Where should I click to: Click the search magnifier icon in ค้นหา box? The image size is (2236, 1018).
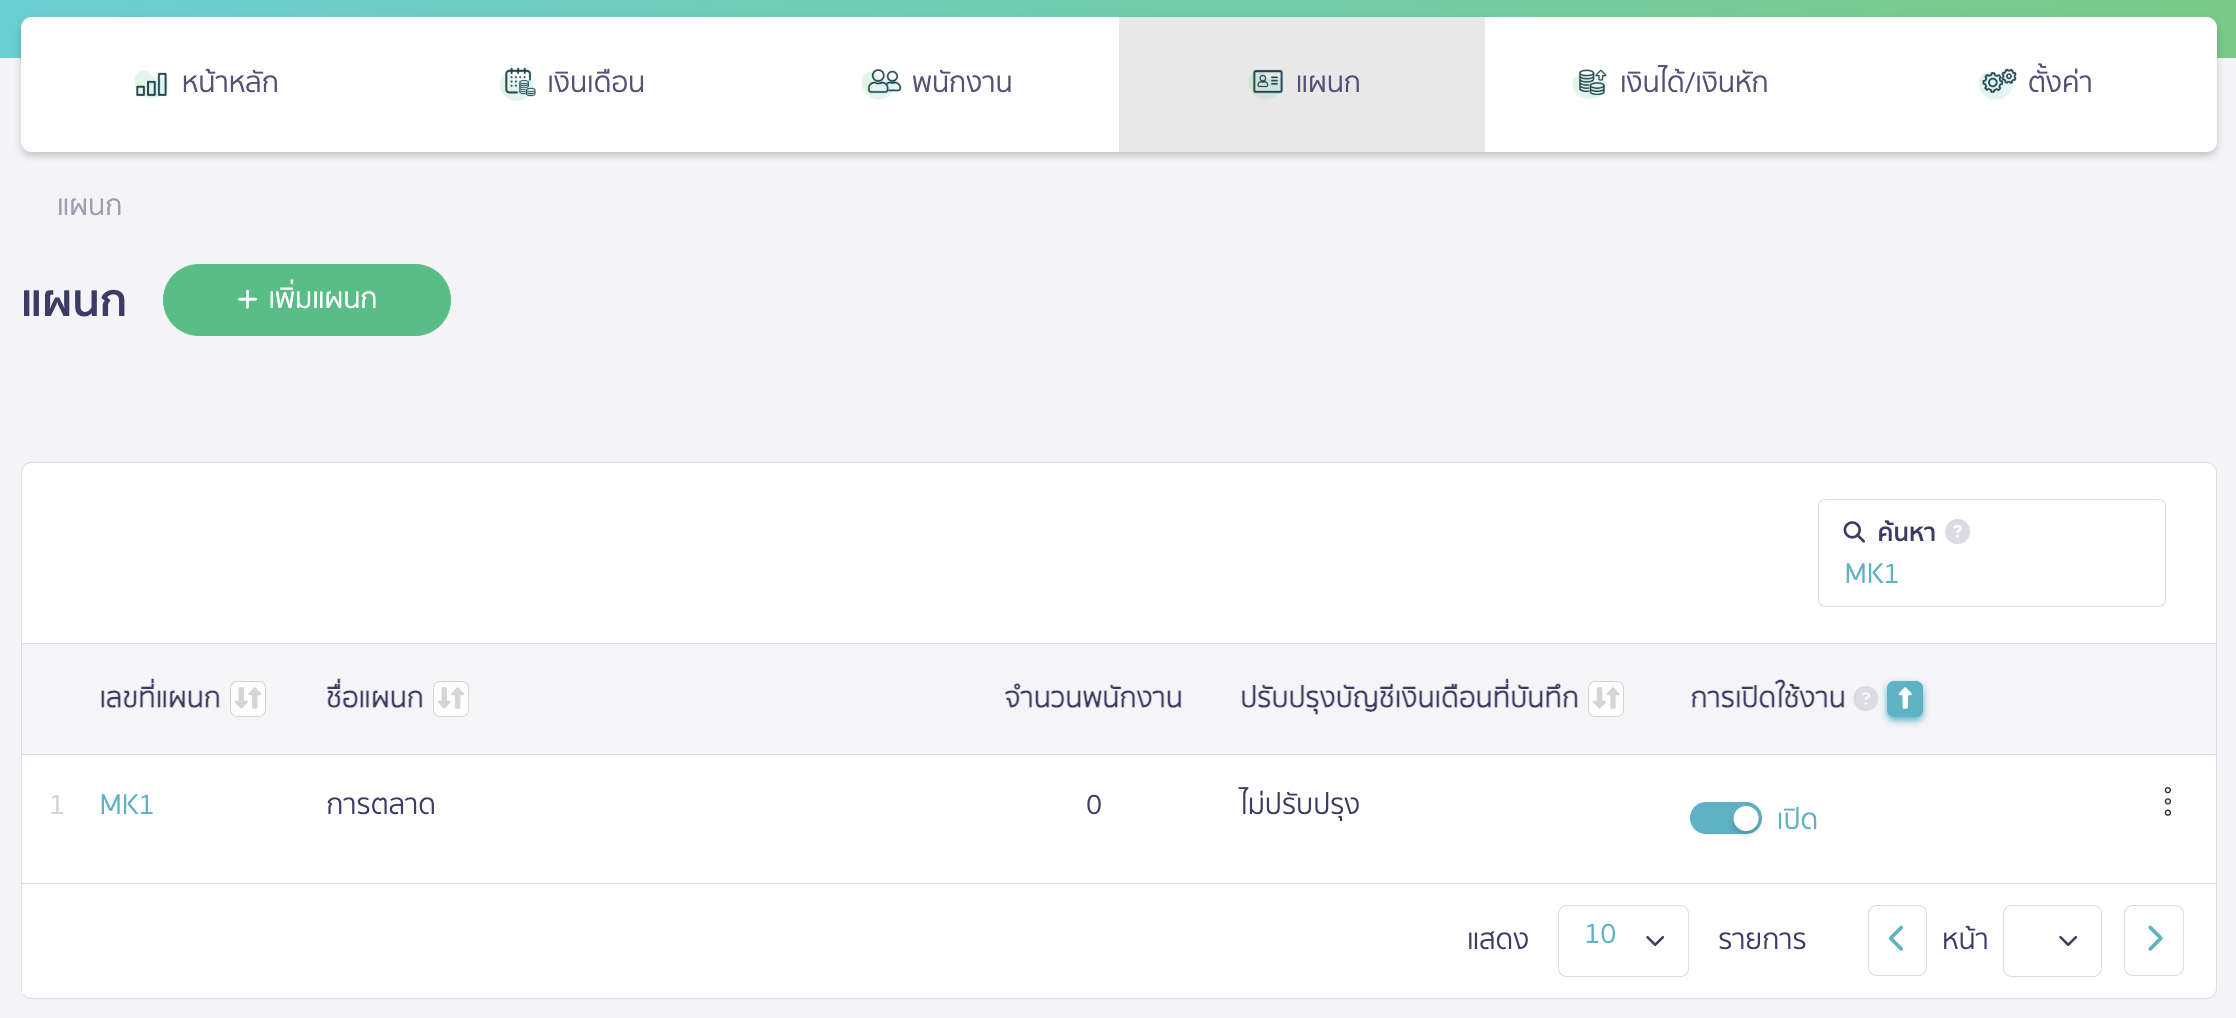coord(1854,531)
